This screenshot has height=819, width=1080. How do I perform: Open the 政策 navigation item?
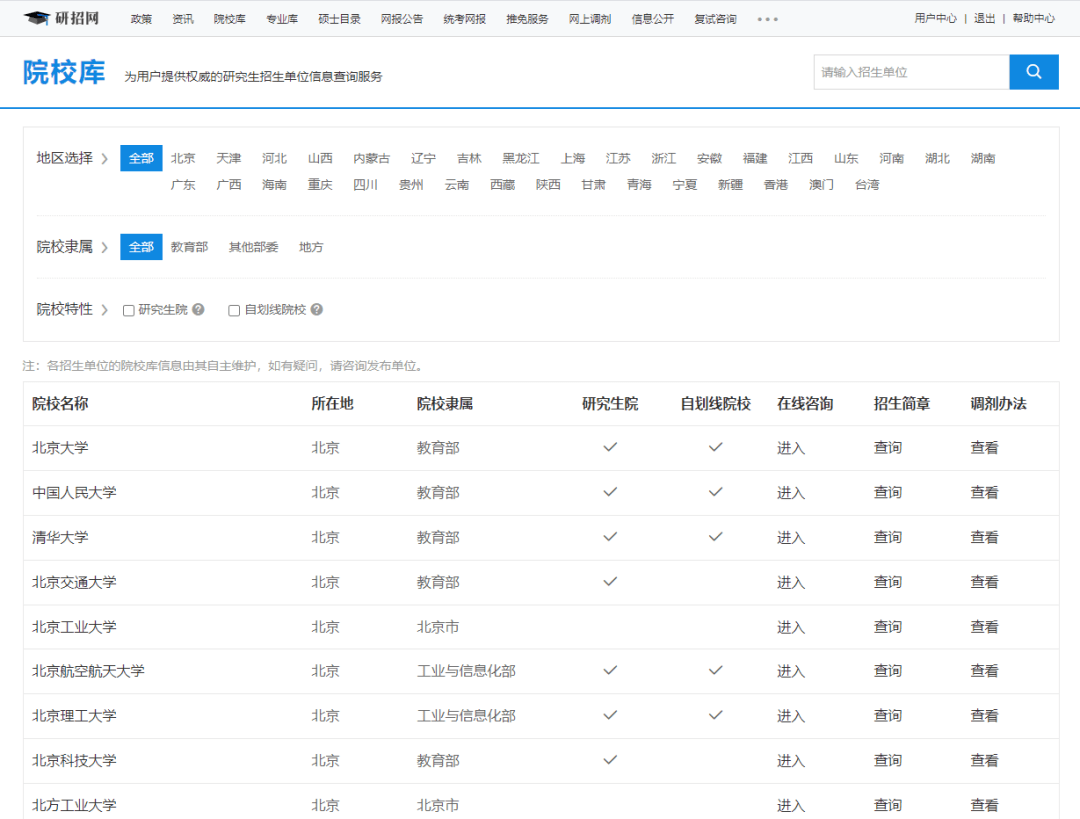[141, 19]
